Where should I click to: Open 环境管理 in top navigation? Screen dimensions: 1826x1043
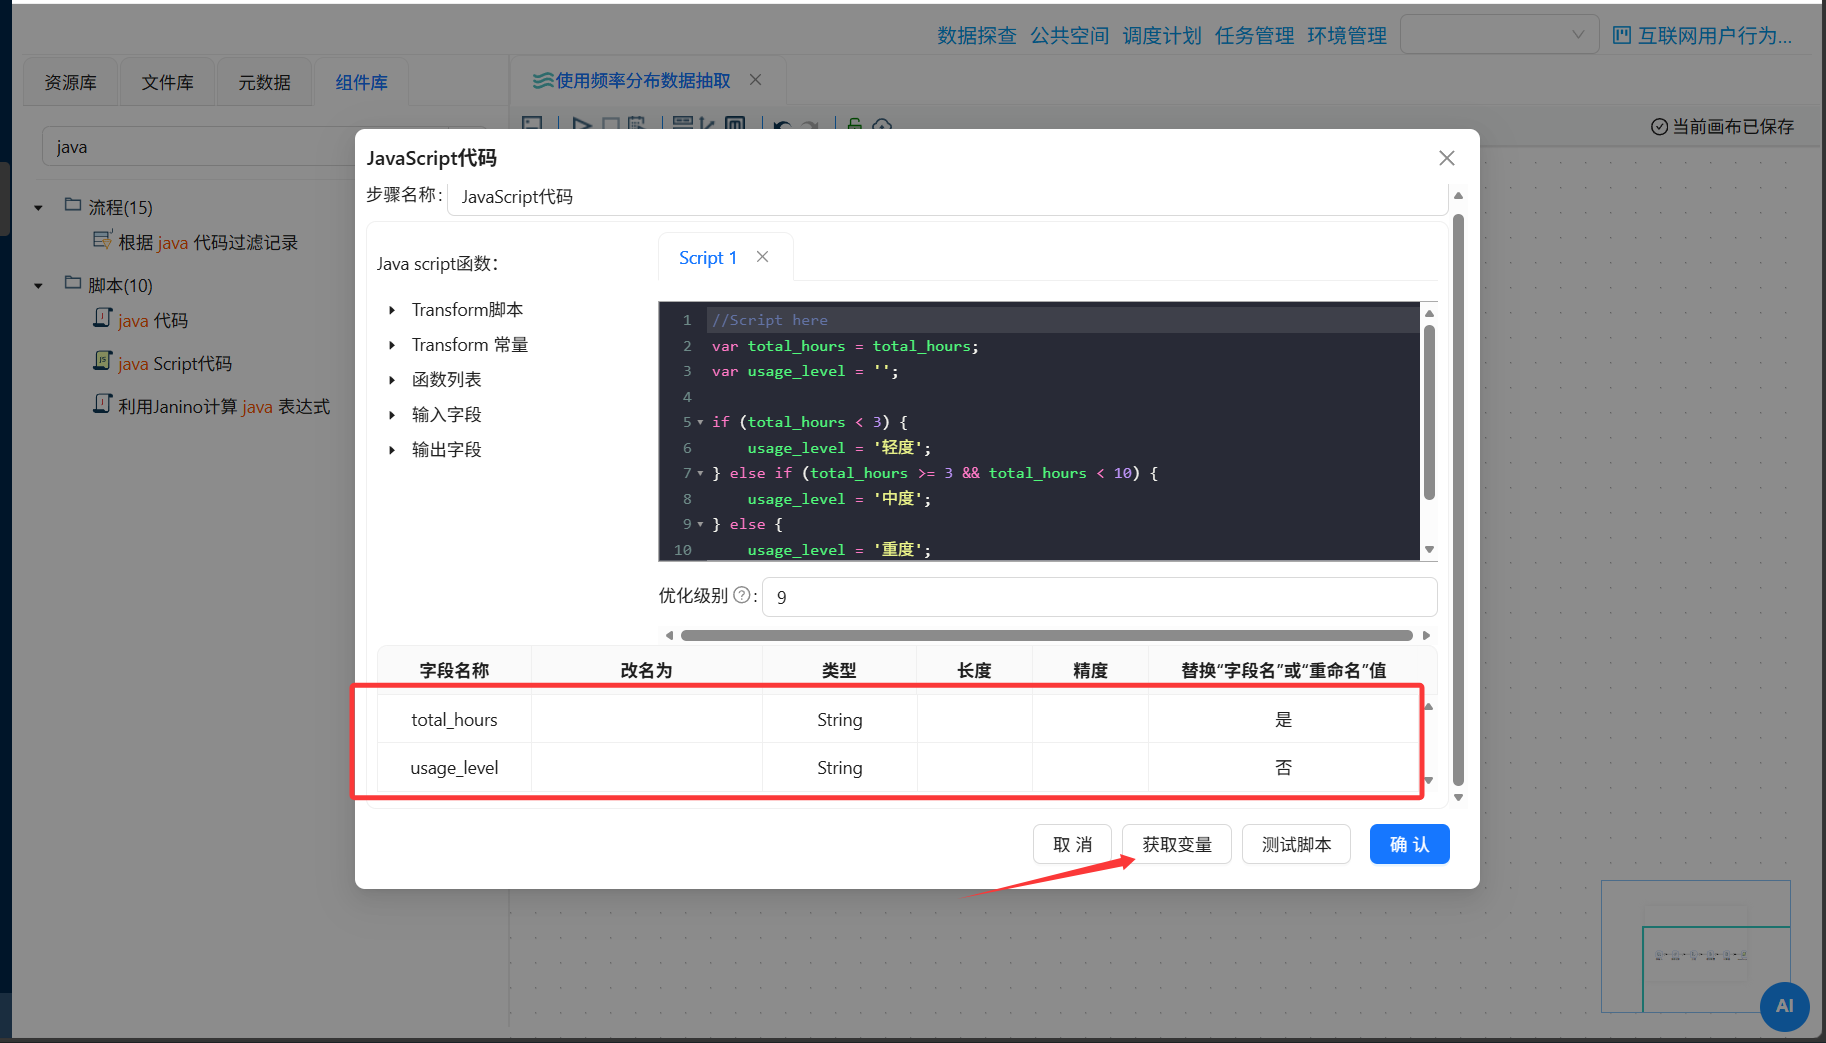(x=1347, y=36)
